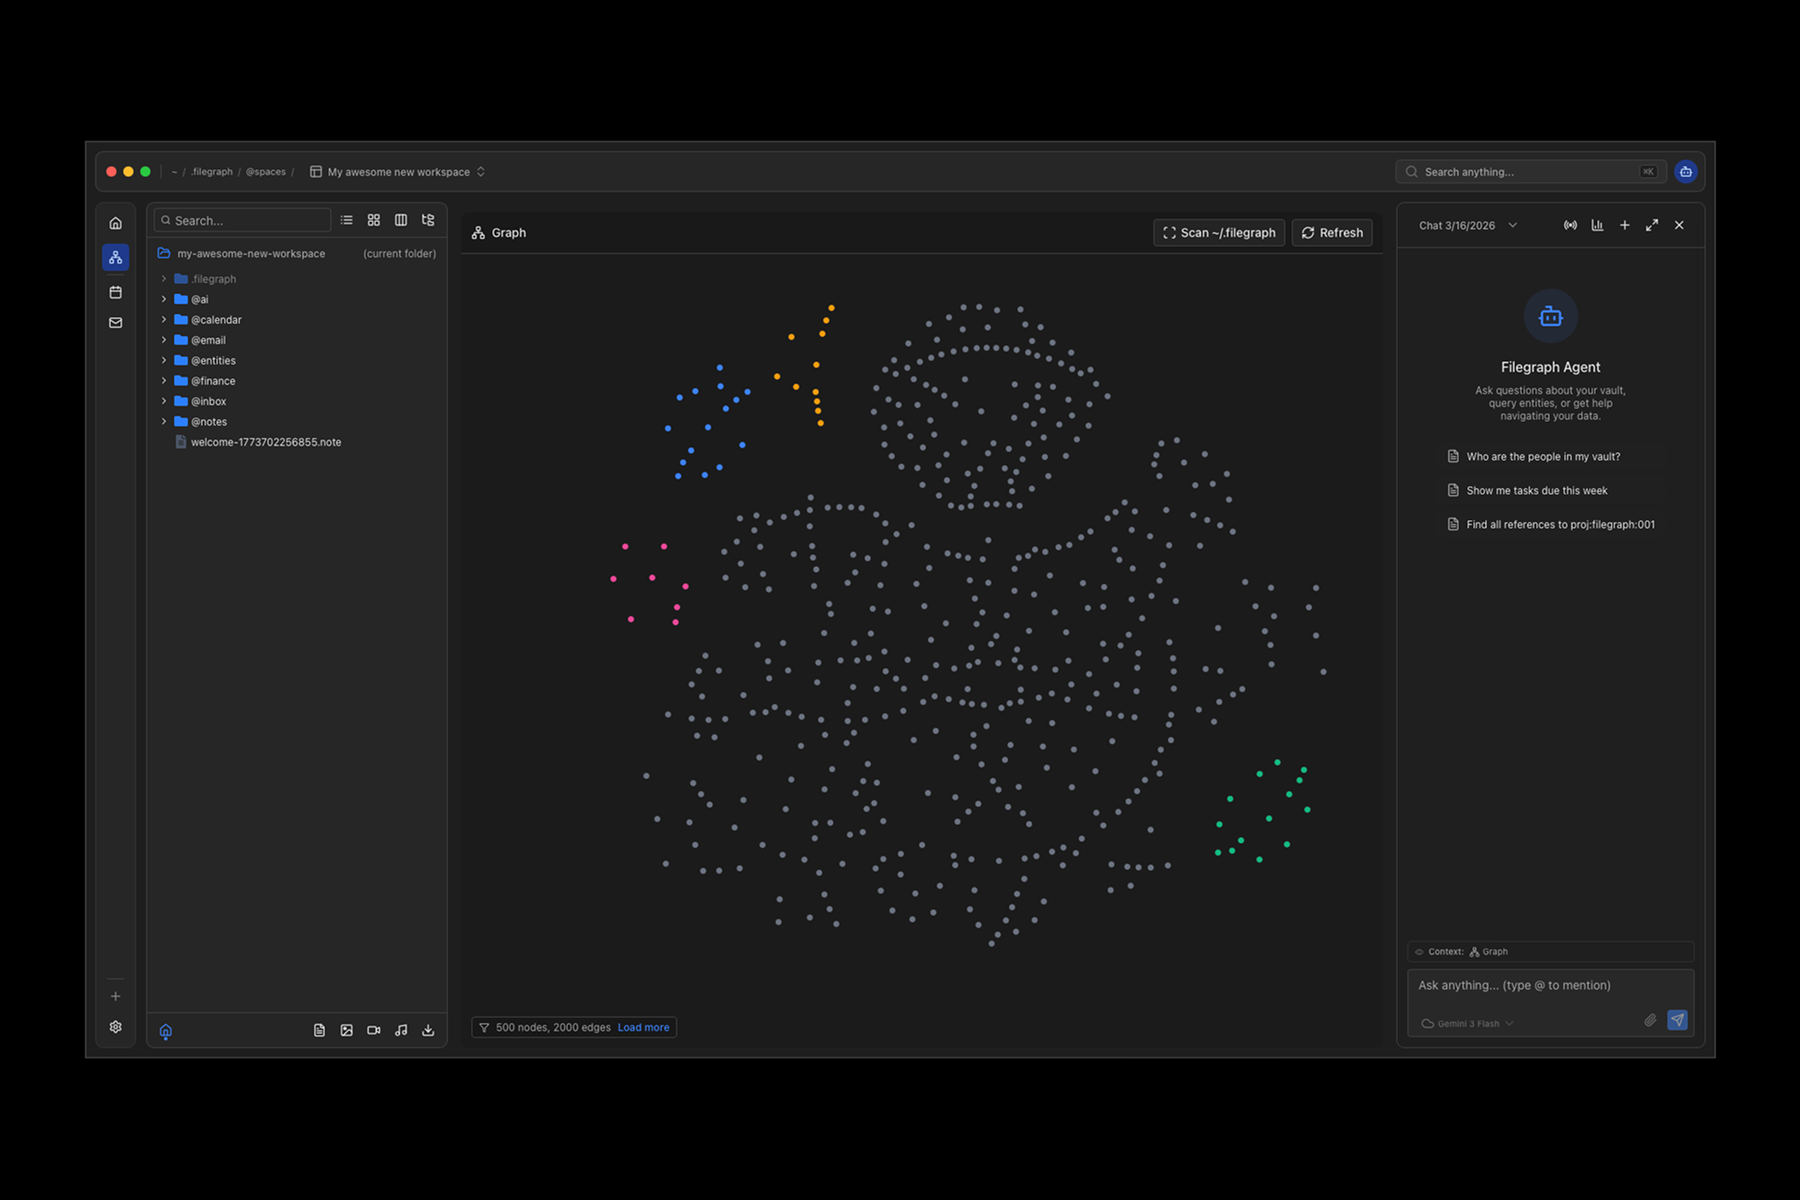Send the chat message with the arrow button
The image size is (1800, 1200).
click(1678, 1020)
